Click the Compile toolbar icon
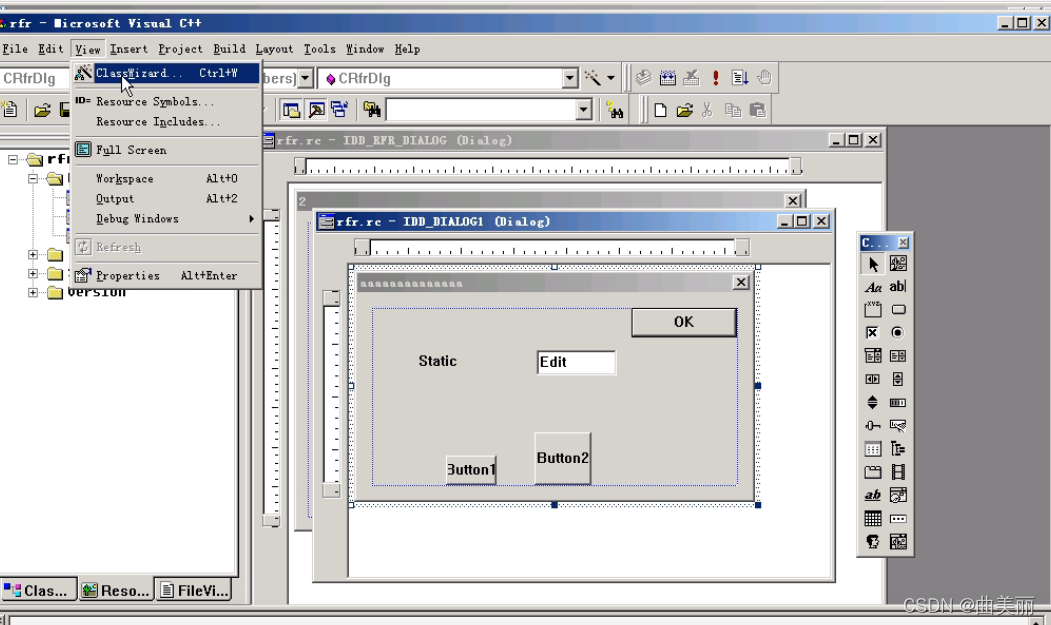This screenshot has height=625, width=1051. click(643, 78)
